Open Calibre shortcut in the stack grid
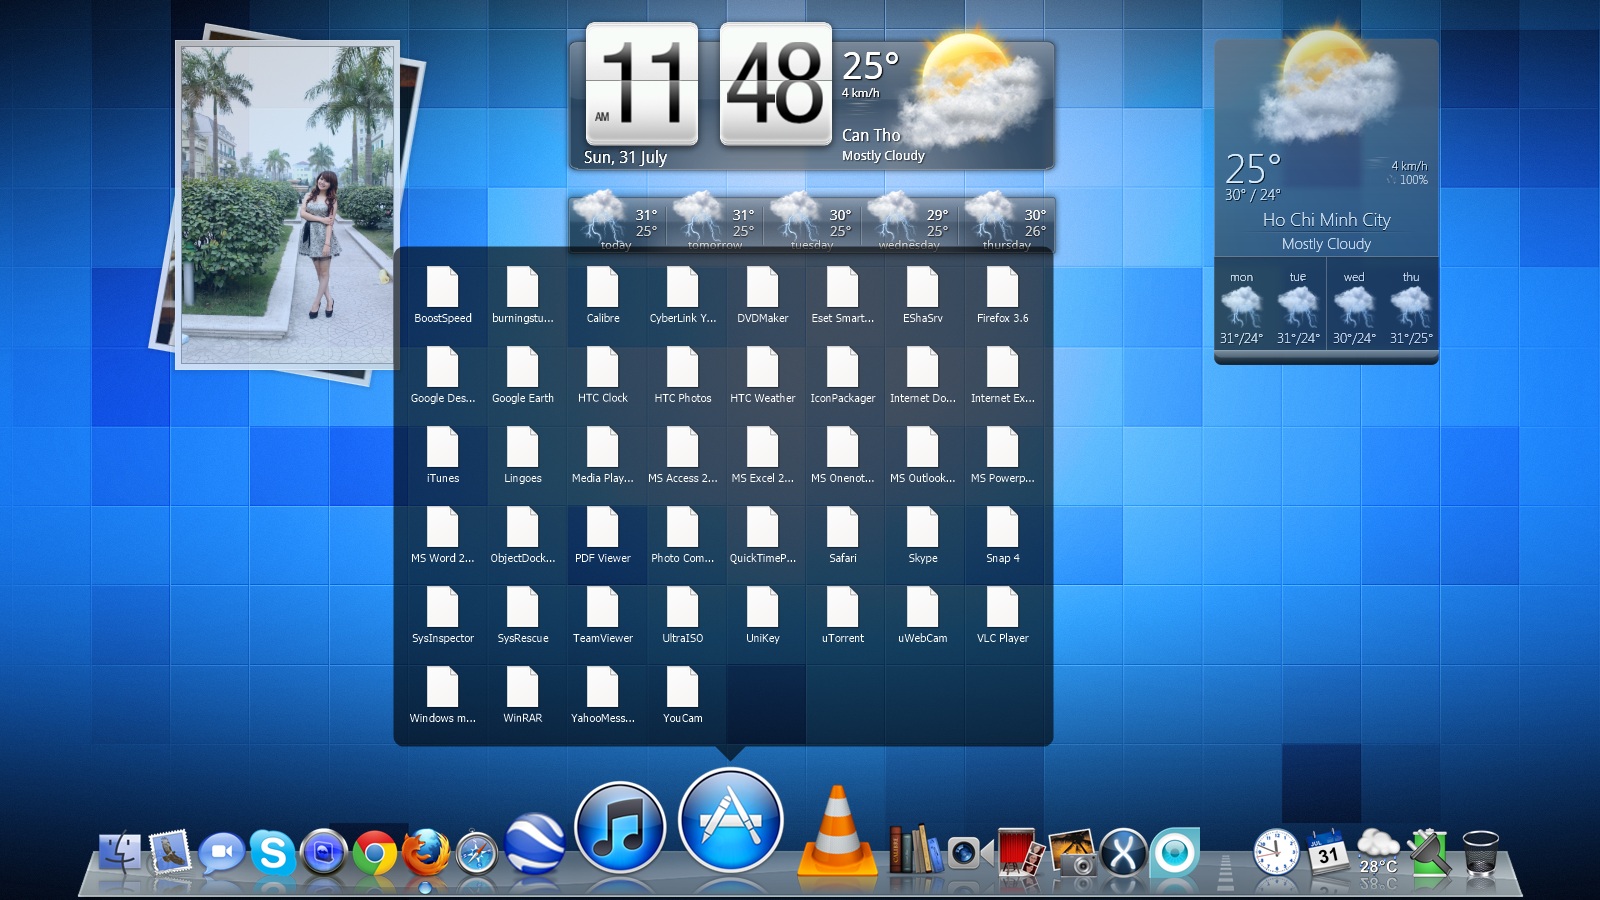This screenshot has height=900, width=1600. pyautogui.click(x=603, y=296)
